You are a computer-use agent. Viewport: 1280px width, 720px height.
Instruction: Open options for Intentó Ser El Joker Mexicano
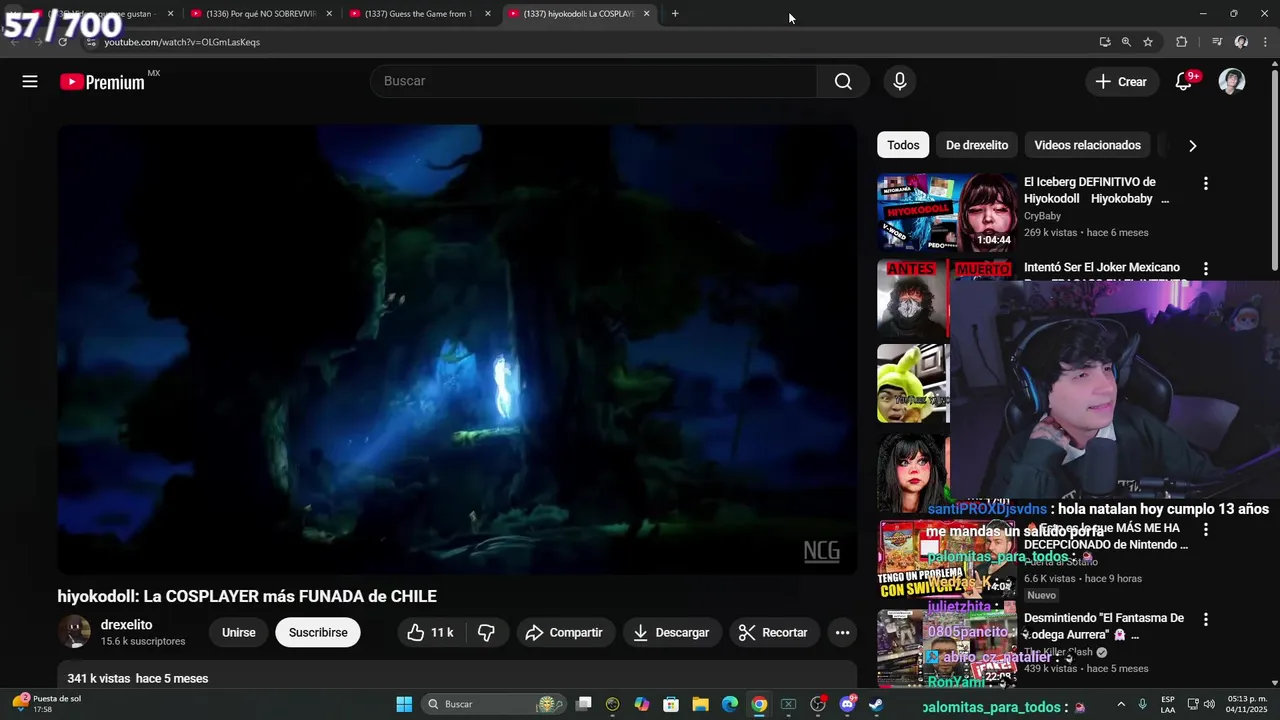pyautogui.click(x=1205, y=269)
